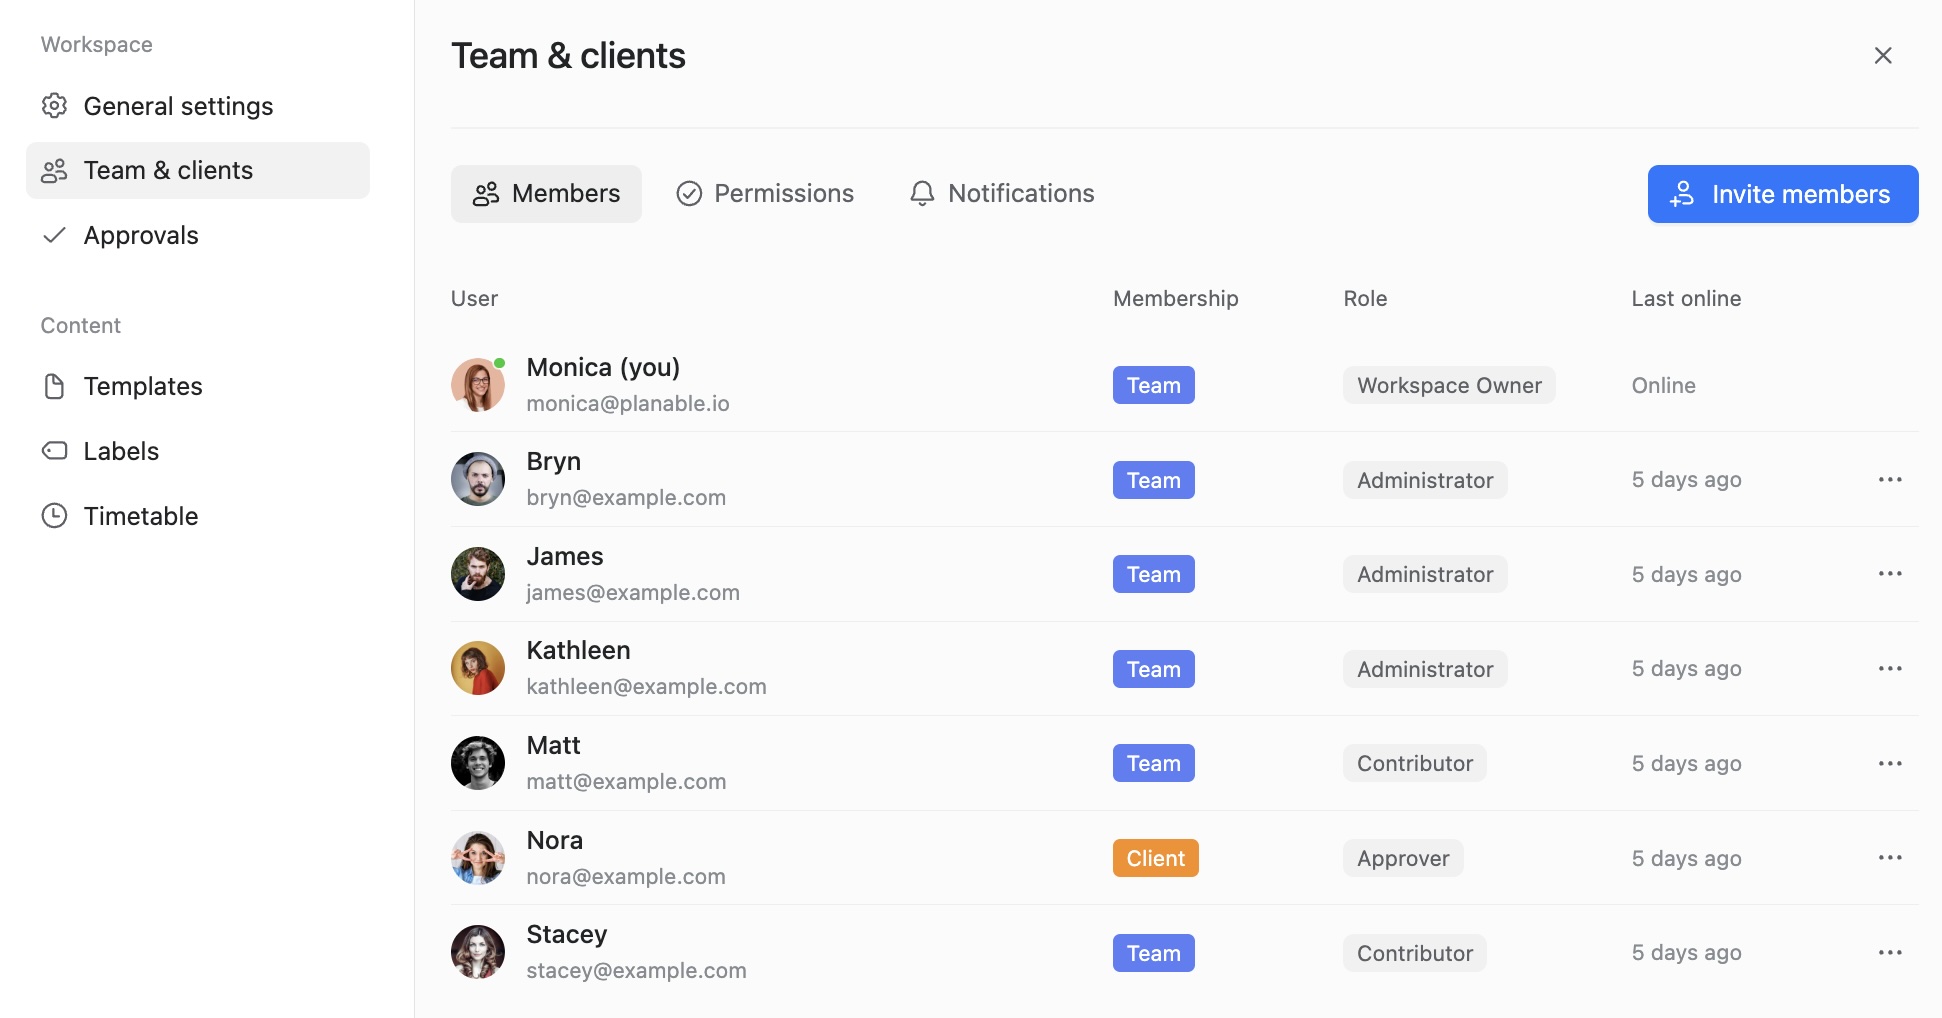Screen dimensions: 1942x1018
Task: Select Team & clients sidebar item
Action: pos(198,170)
